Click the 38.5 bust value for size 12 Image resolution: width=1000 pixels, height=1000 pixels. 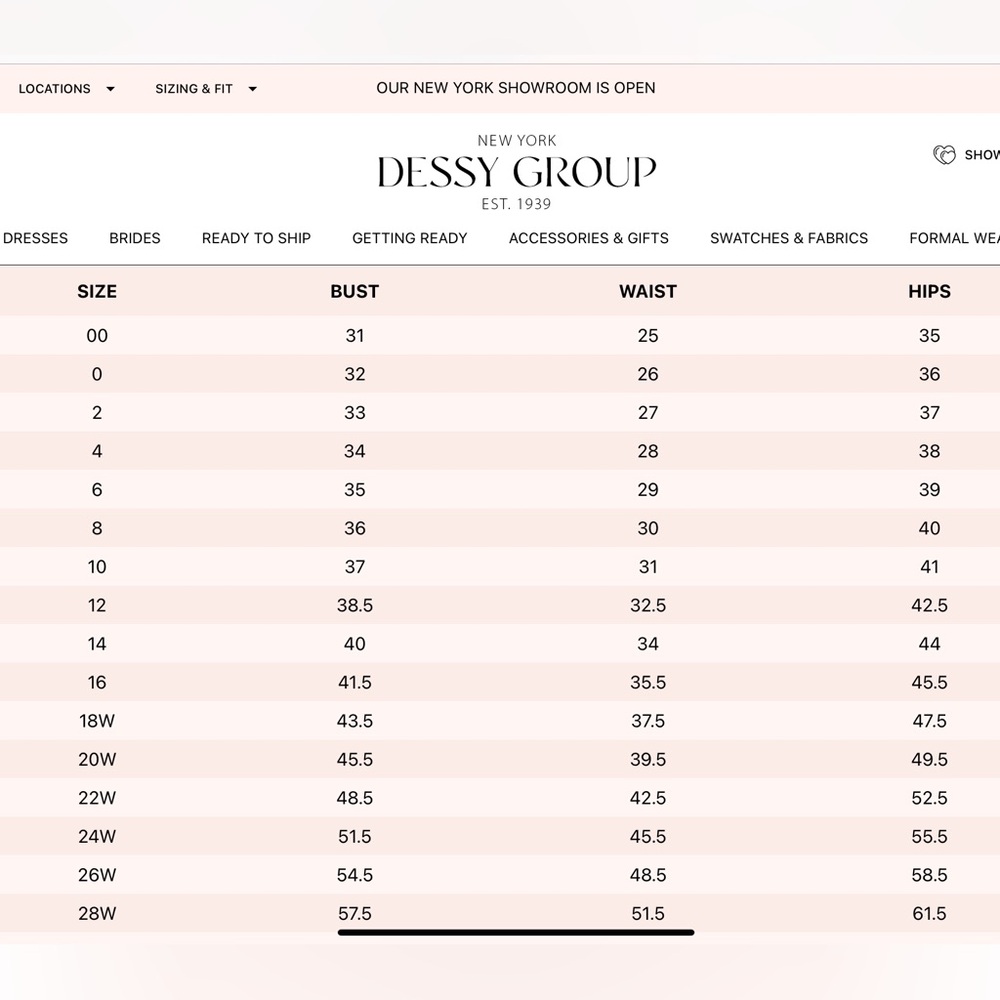355,606
